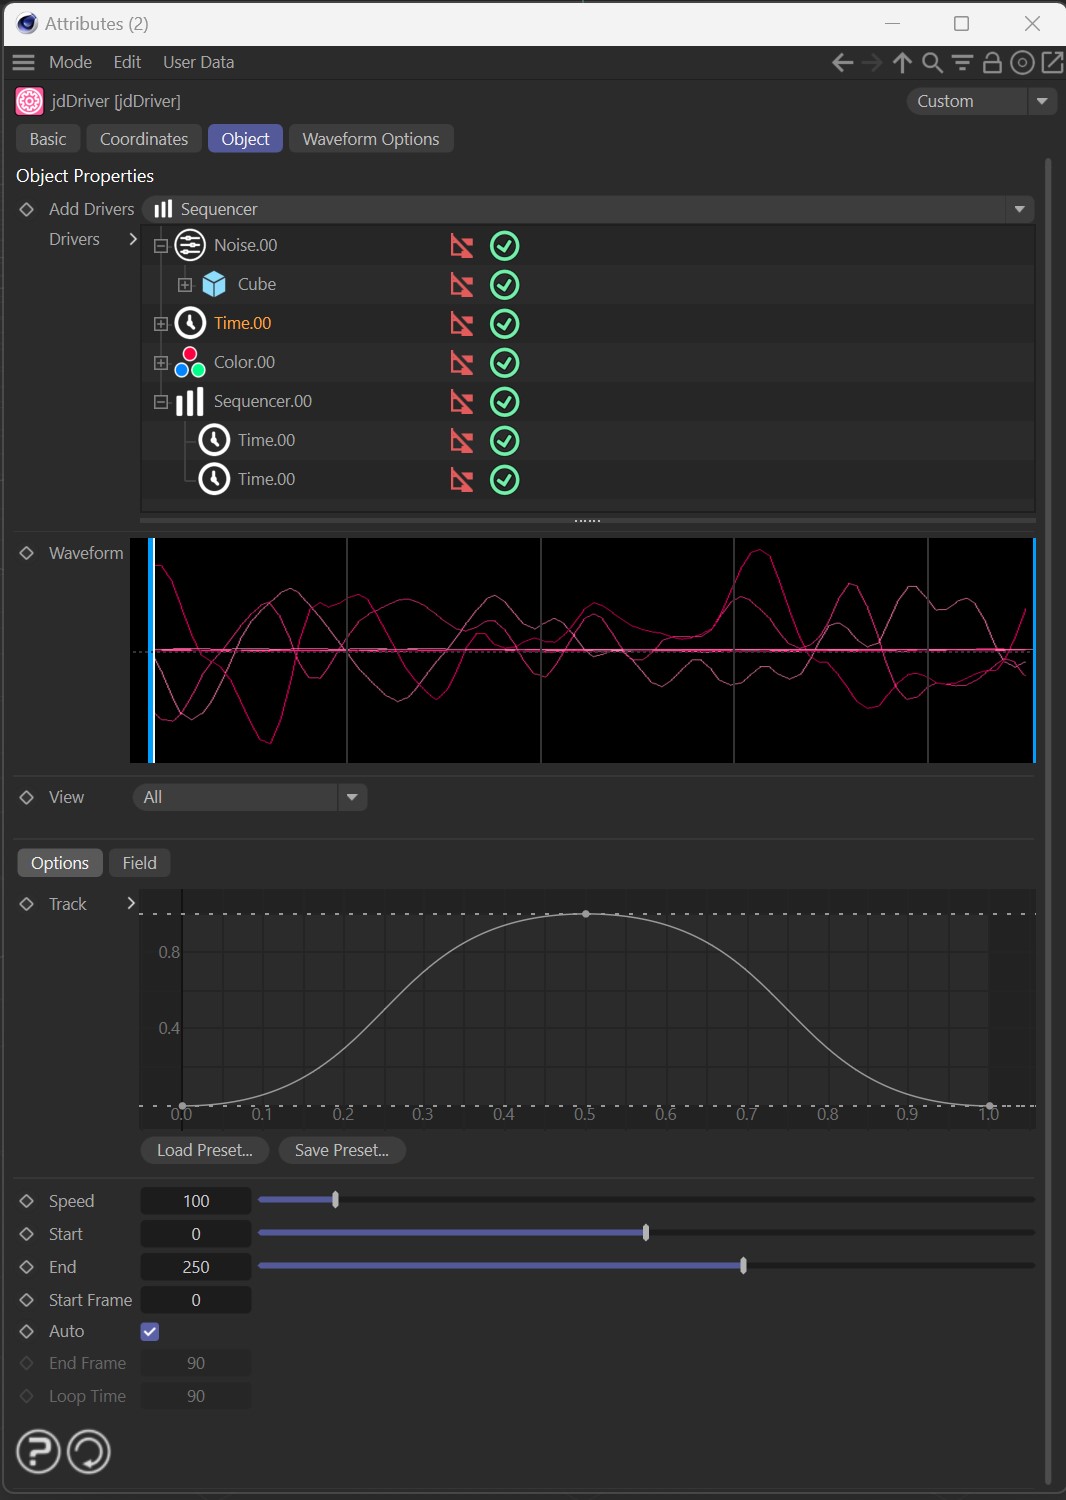The width and height of the screenshot is (1066, 1500).
Task: Click the back arrow navigation icon
Action: click(842, 63)
